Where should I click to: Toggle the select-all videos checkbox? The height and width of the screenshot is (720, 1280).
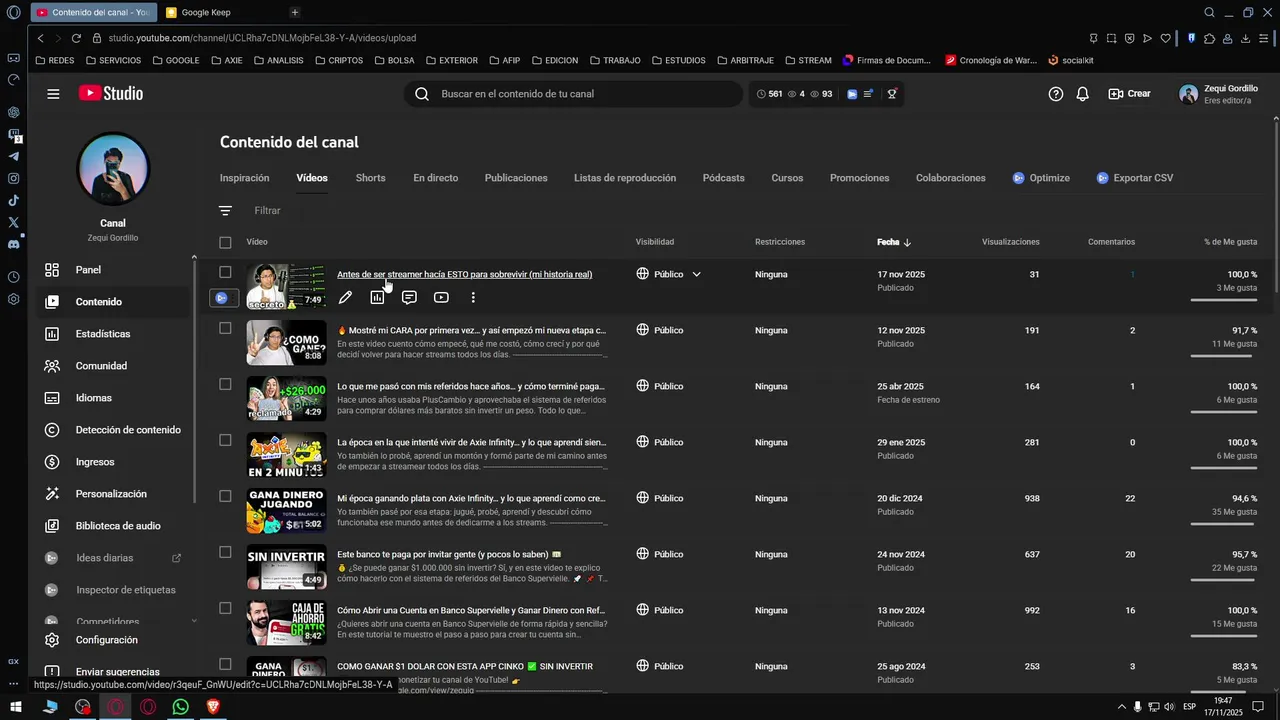coord(225,242)
